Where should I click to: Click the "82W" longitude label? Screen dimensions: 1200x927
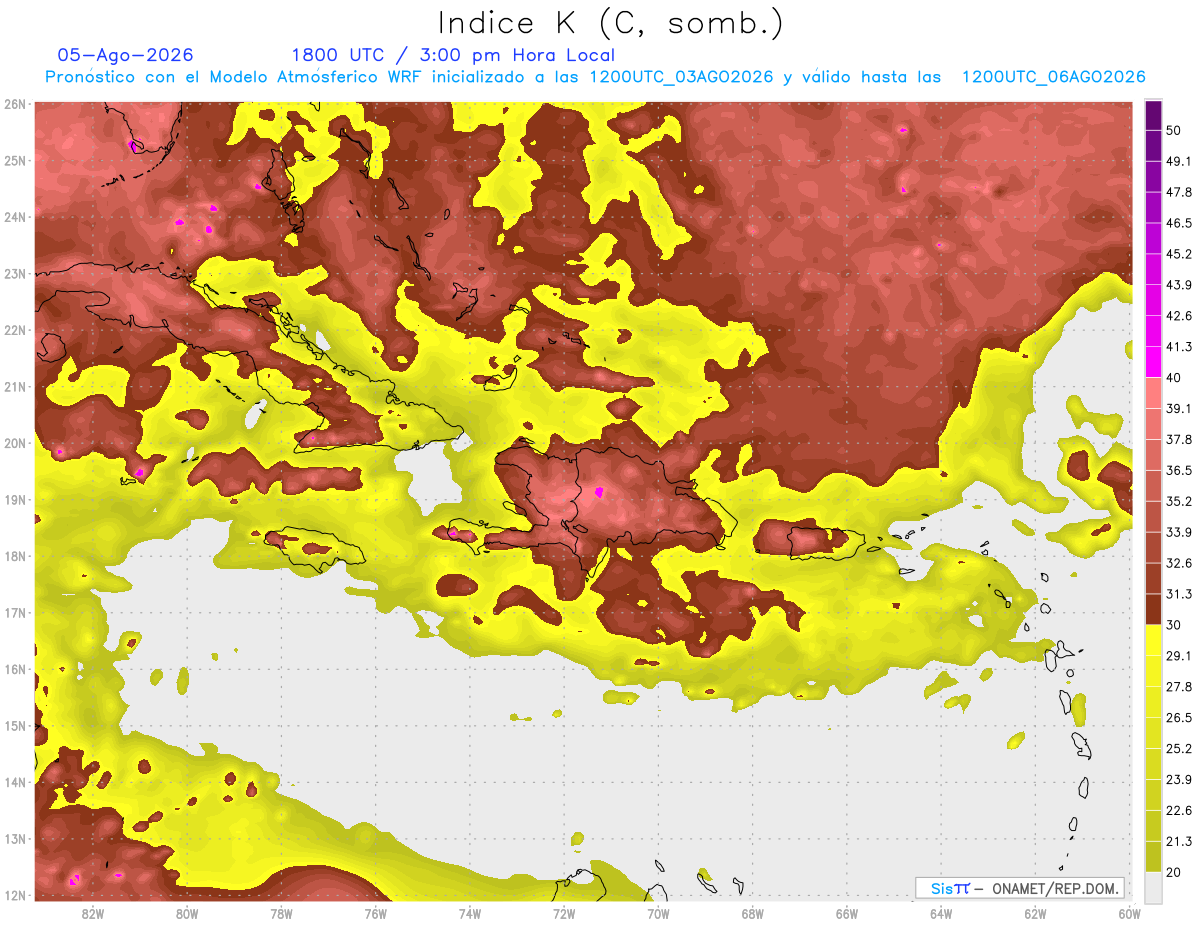tap(92, 913)
